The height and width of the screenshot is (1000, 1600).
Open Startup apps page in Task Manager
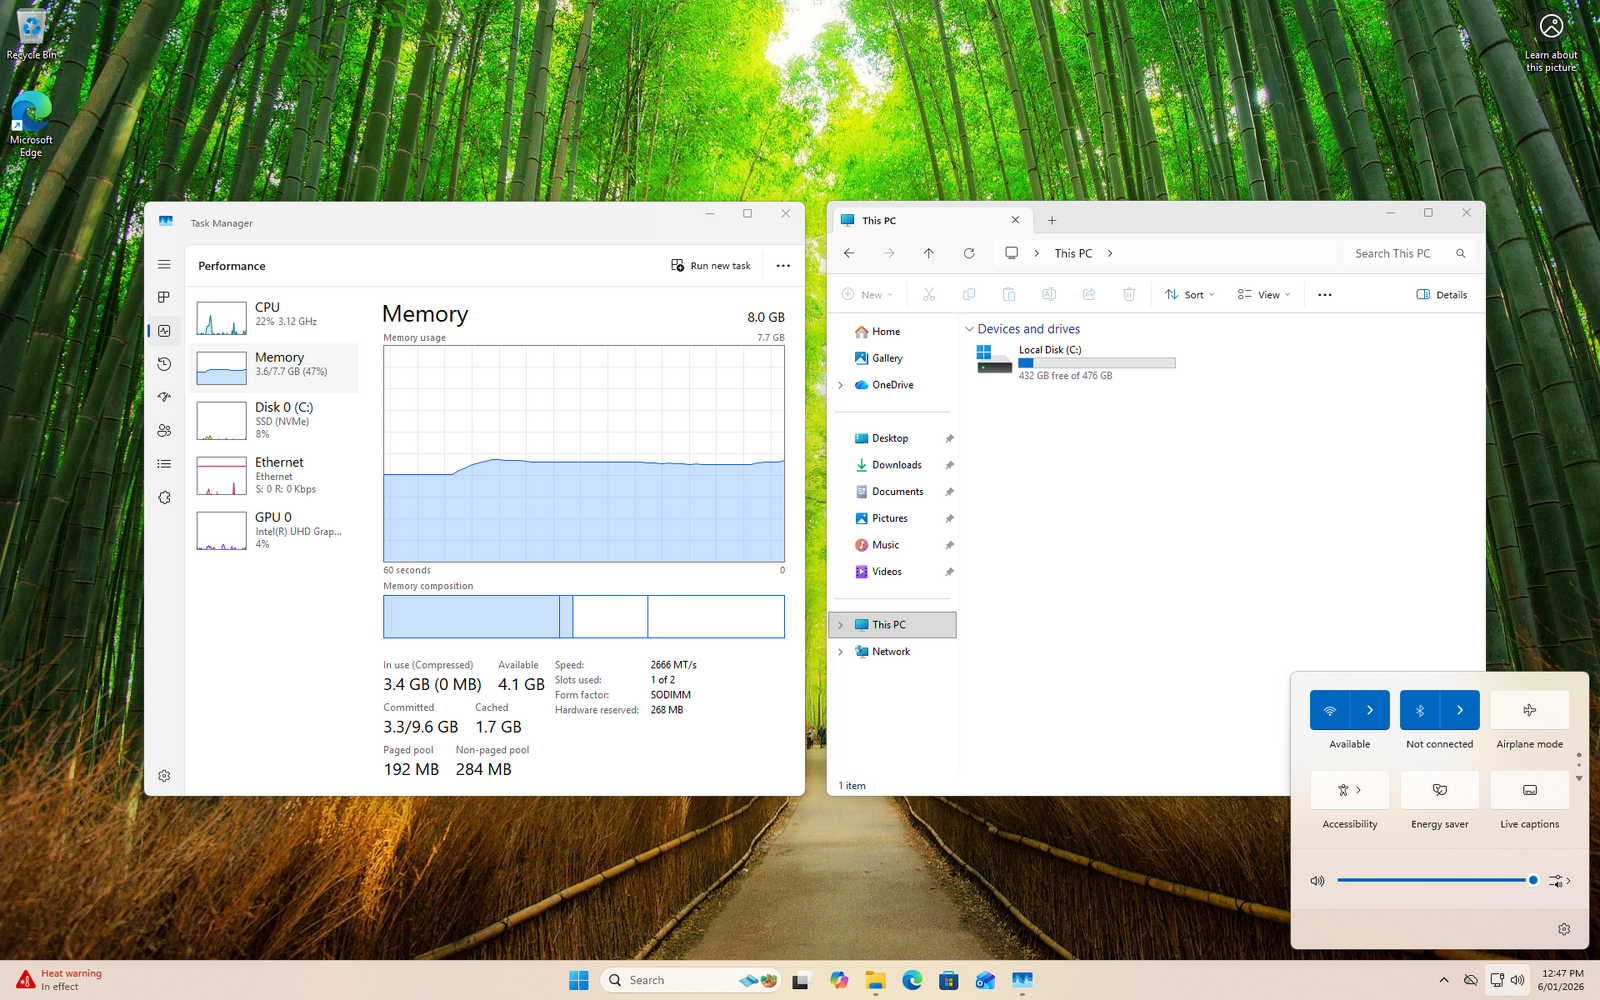click(x=164, y=397)
